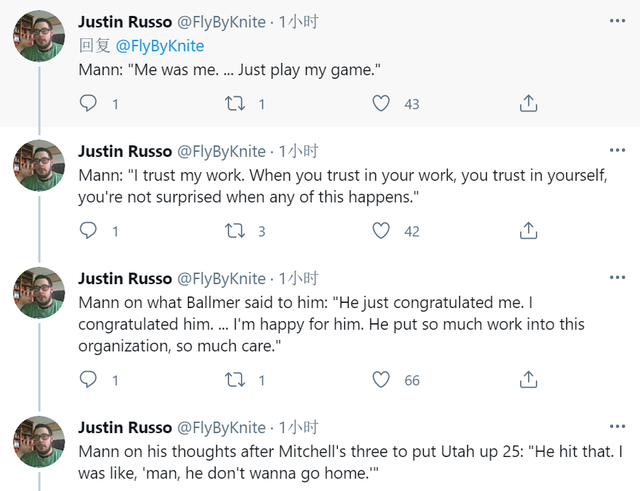Open more options on the Ballmer tweet
The width and height of the screenshot is (640, 491).
pos(619,277)
